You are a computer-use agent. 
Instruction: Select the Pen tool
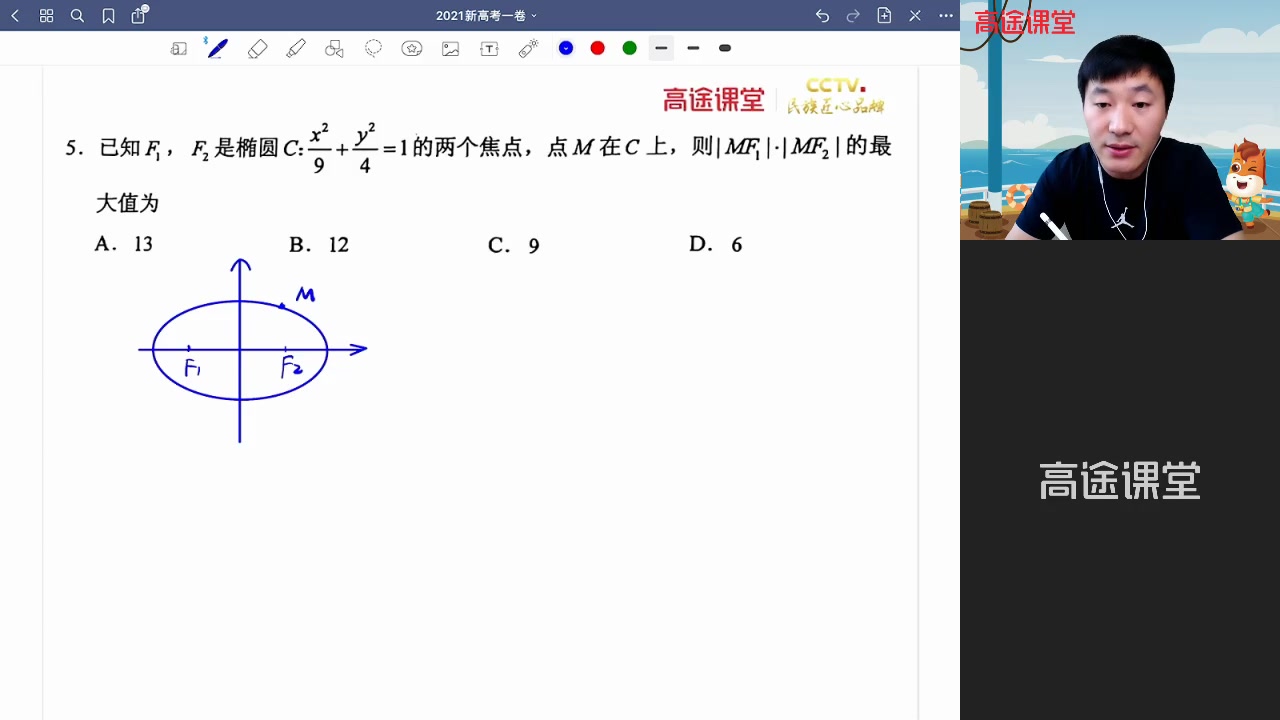[216, 47]
